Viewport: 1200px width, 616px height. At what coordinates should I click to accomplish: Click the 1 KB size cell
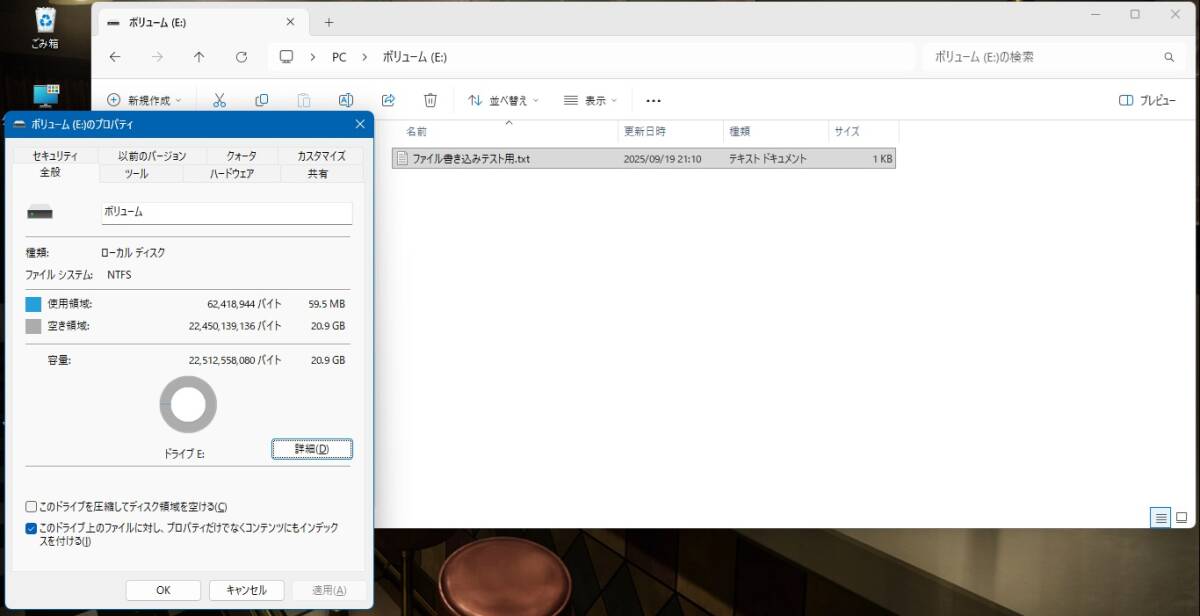(x=882, y=158)
